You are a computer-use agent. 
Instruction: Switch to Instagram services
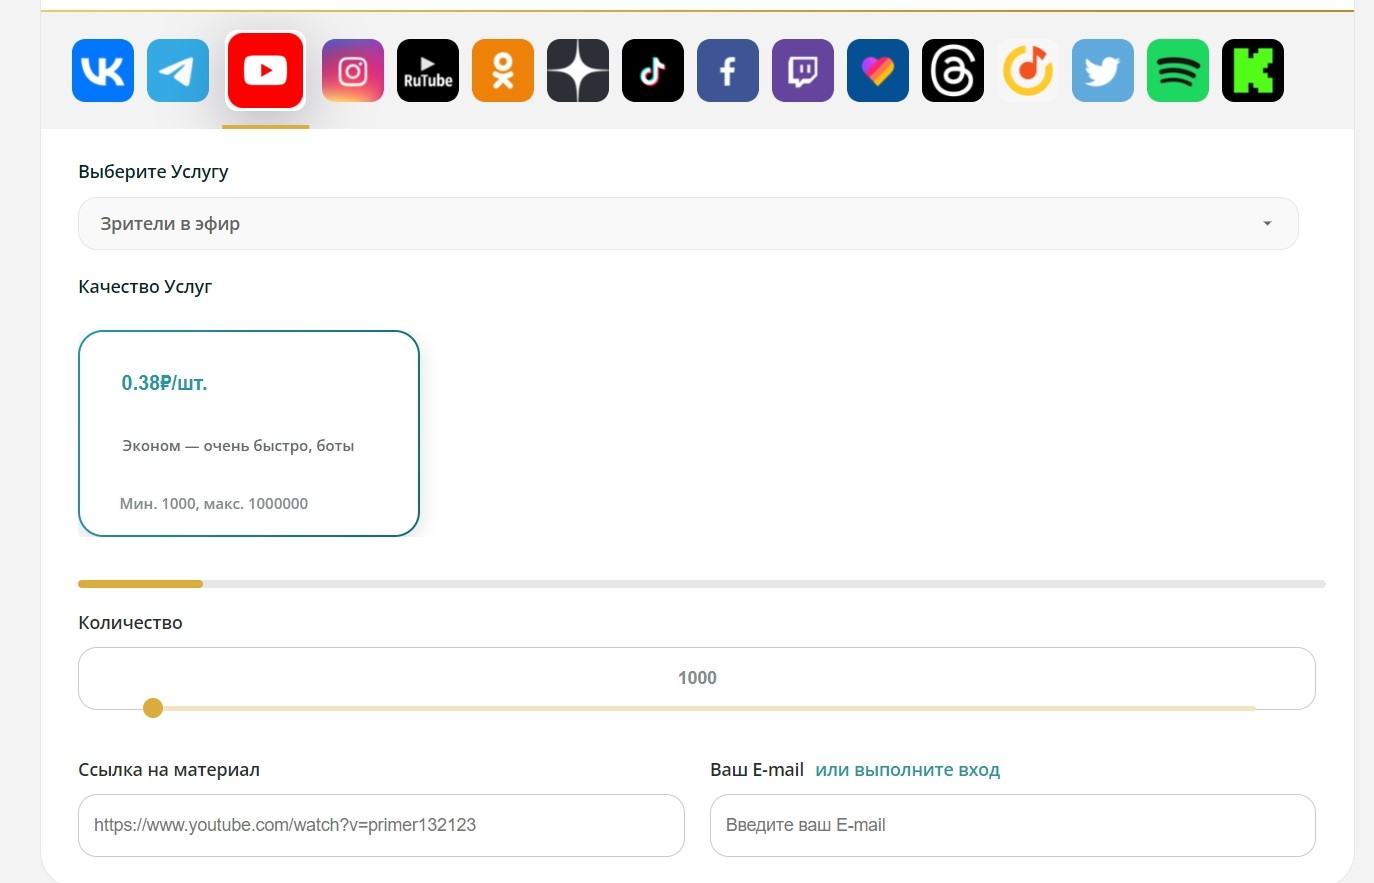pyautogui.click(x=353, y=71)
